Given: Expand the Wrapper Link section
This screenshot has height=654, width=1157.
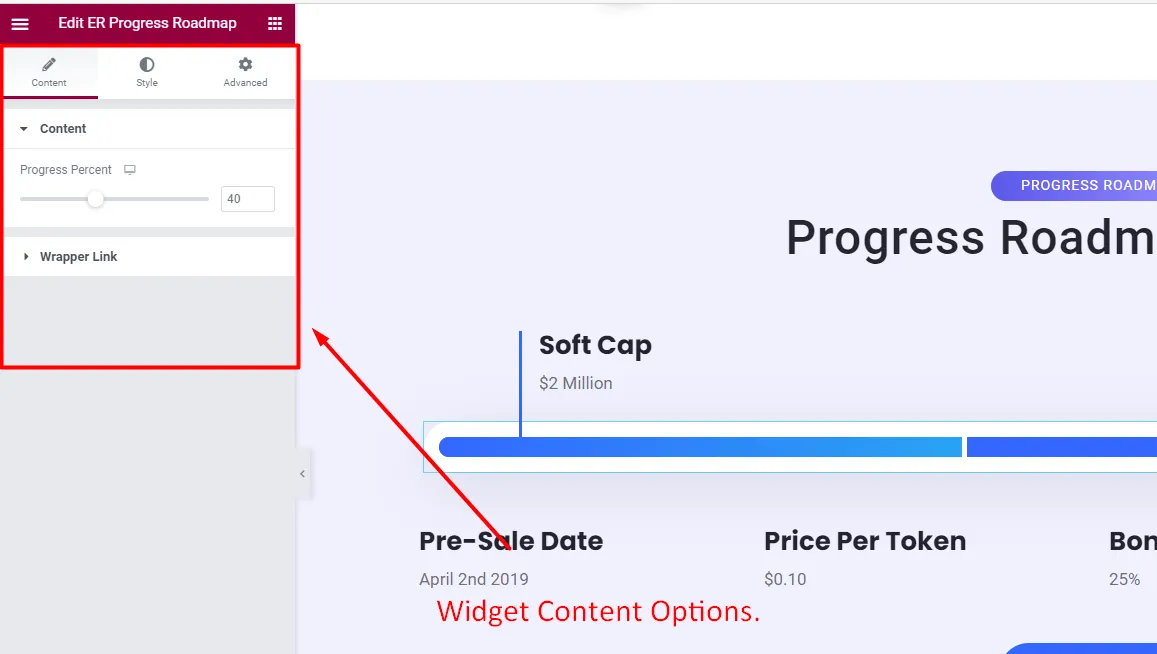Looking at the screenshot, I should 77,256.
